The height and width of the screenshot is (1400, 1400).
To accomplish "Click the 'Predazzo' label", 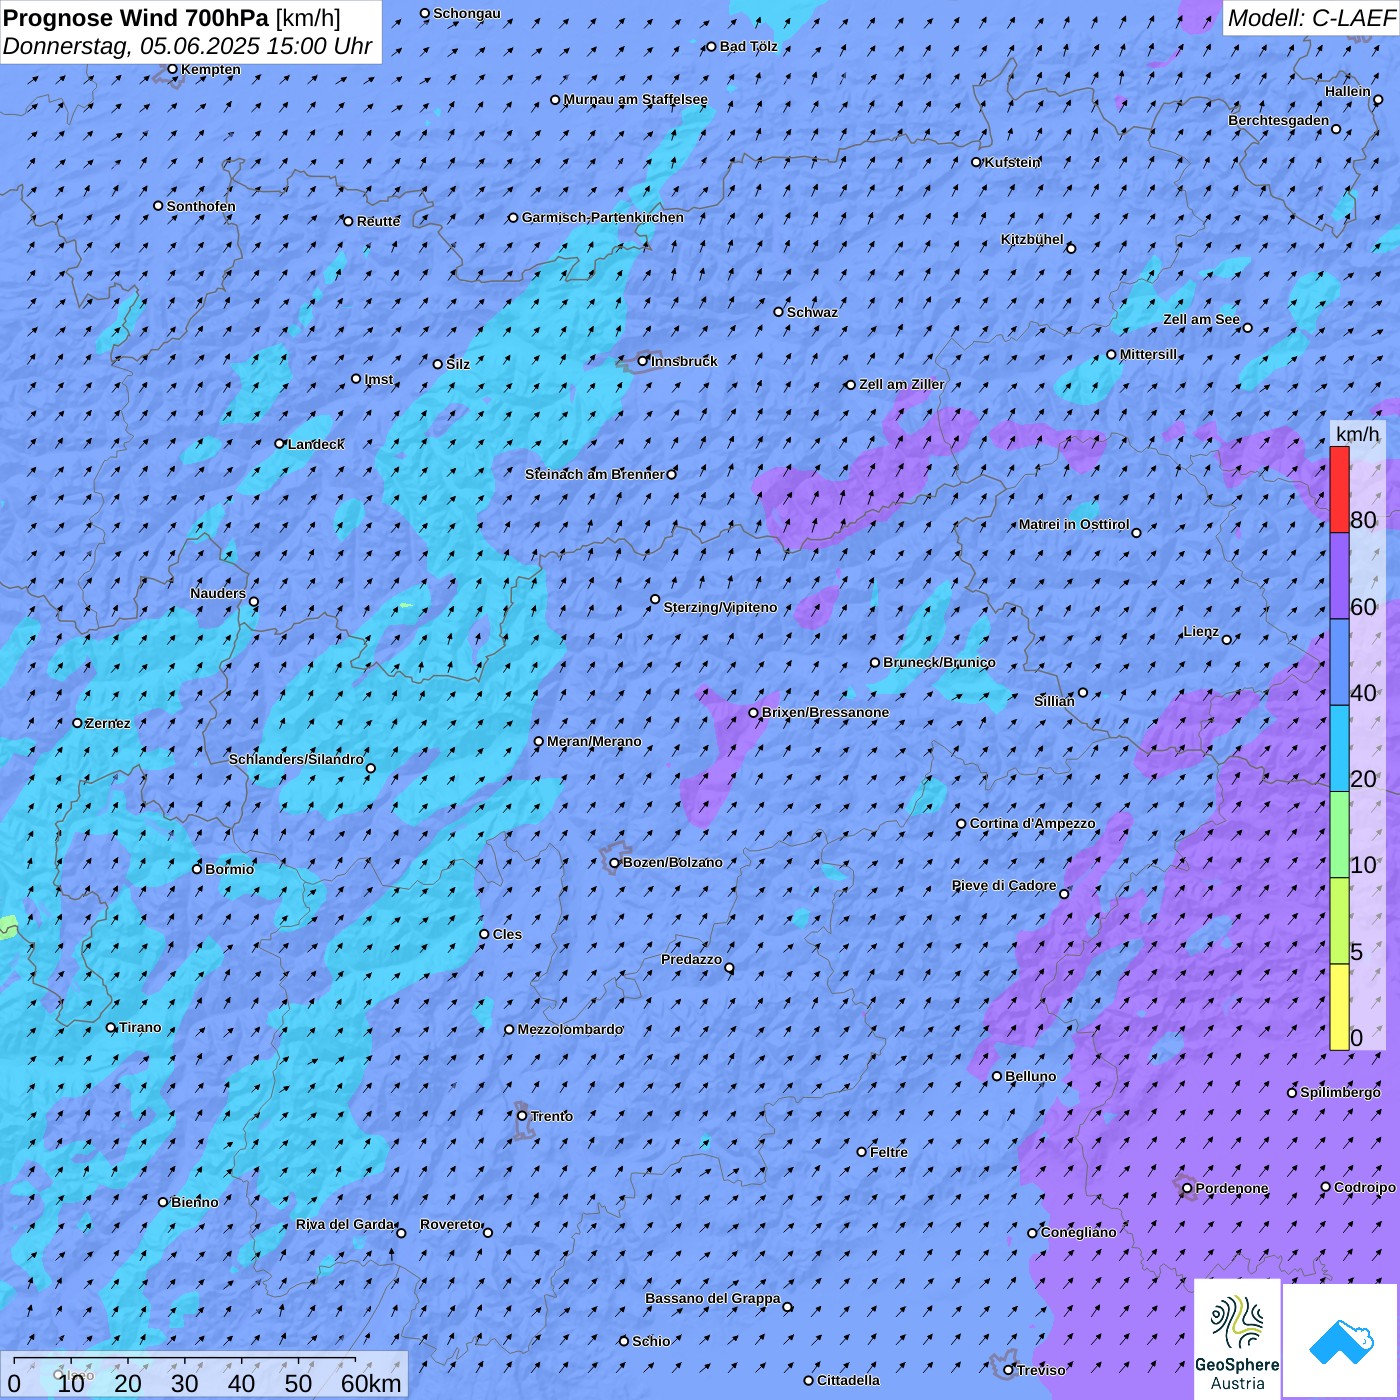I will click(691, 959).
